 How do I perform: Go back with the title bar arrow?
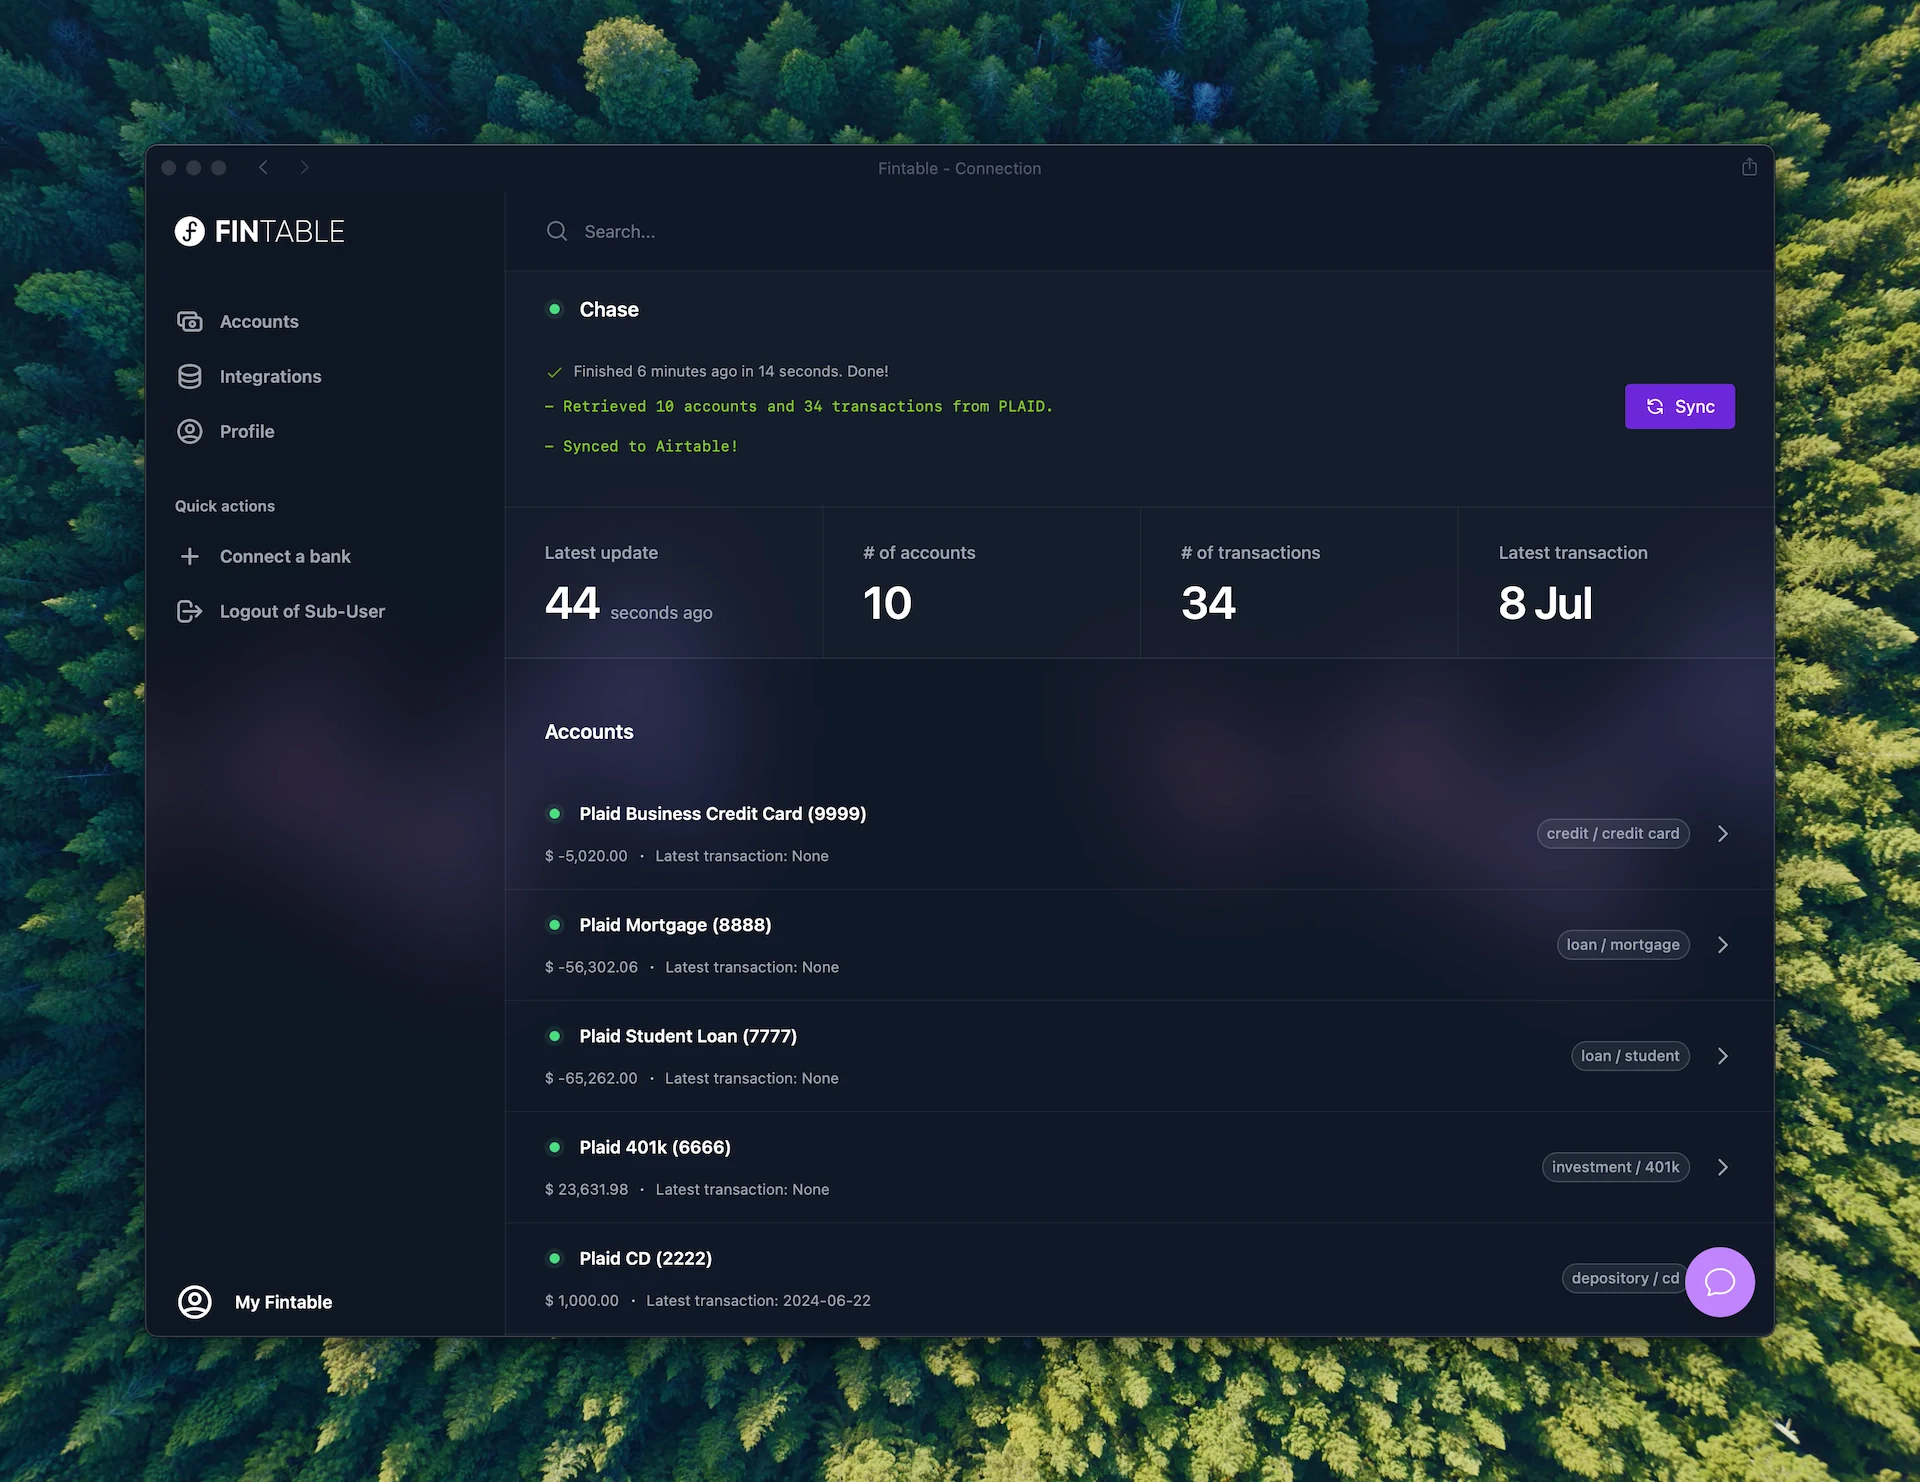pyautogui.click(x=263, y=167)
